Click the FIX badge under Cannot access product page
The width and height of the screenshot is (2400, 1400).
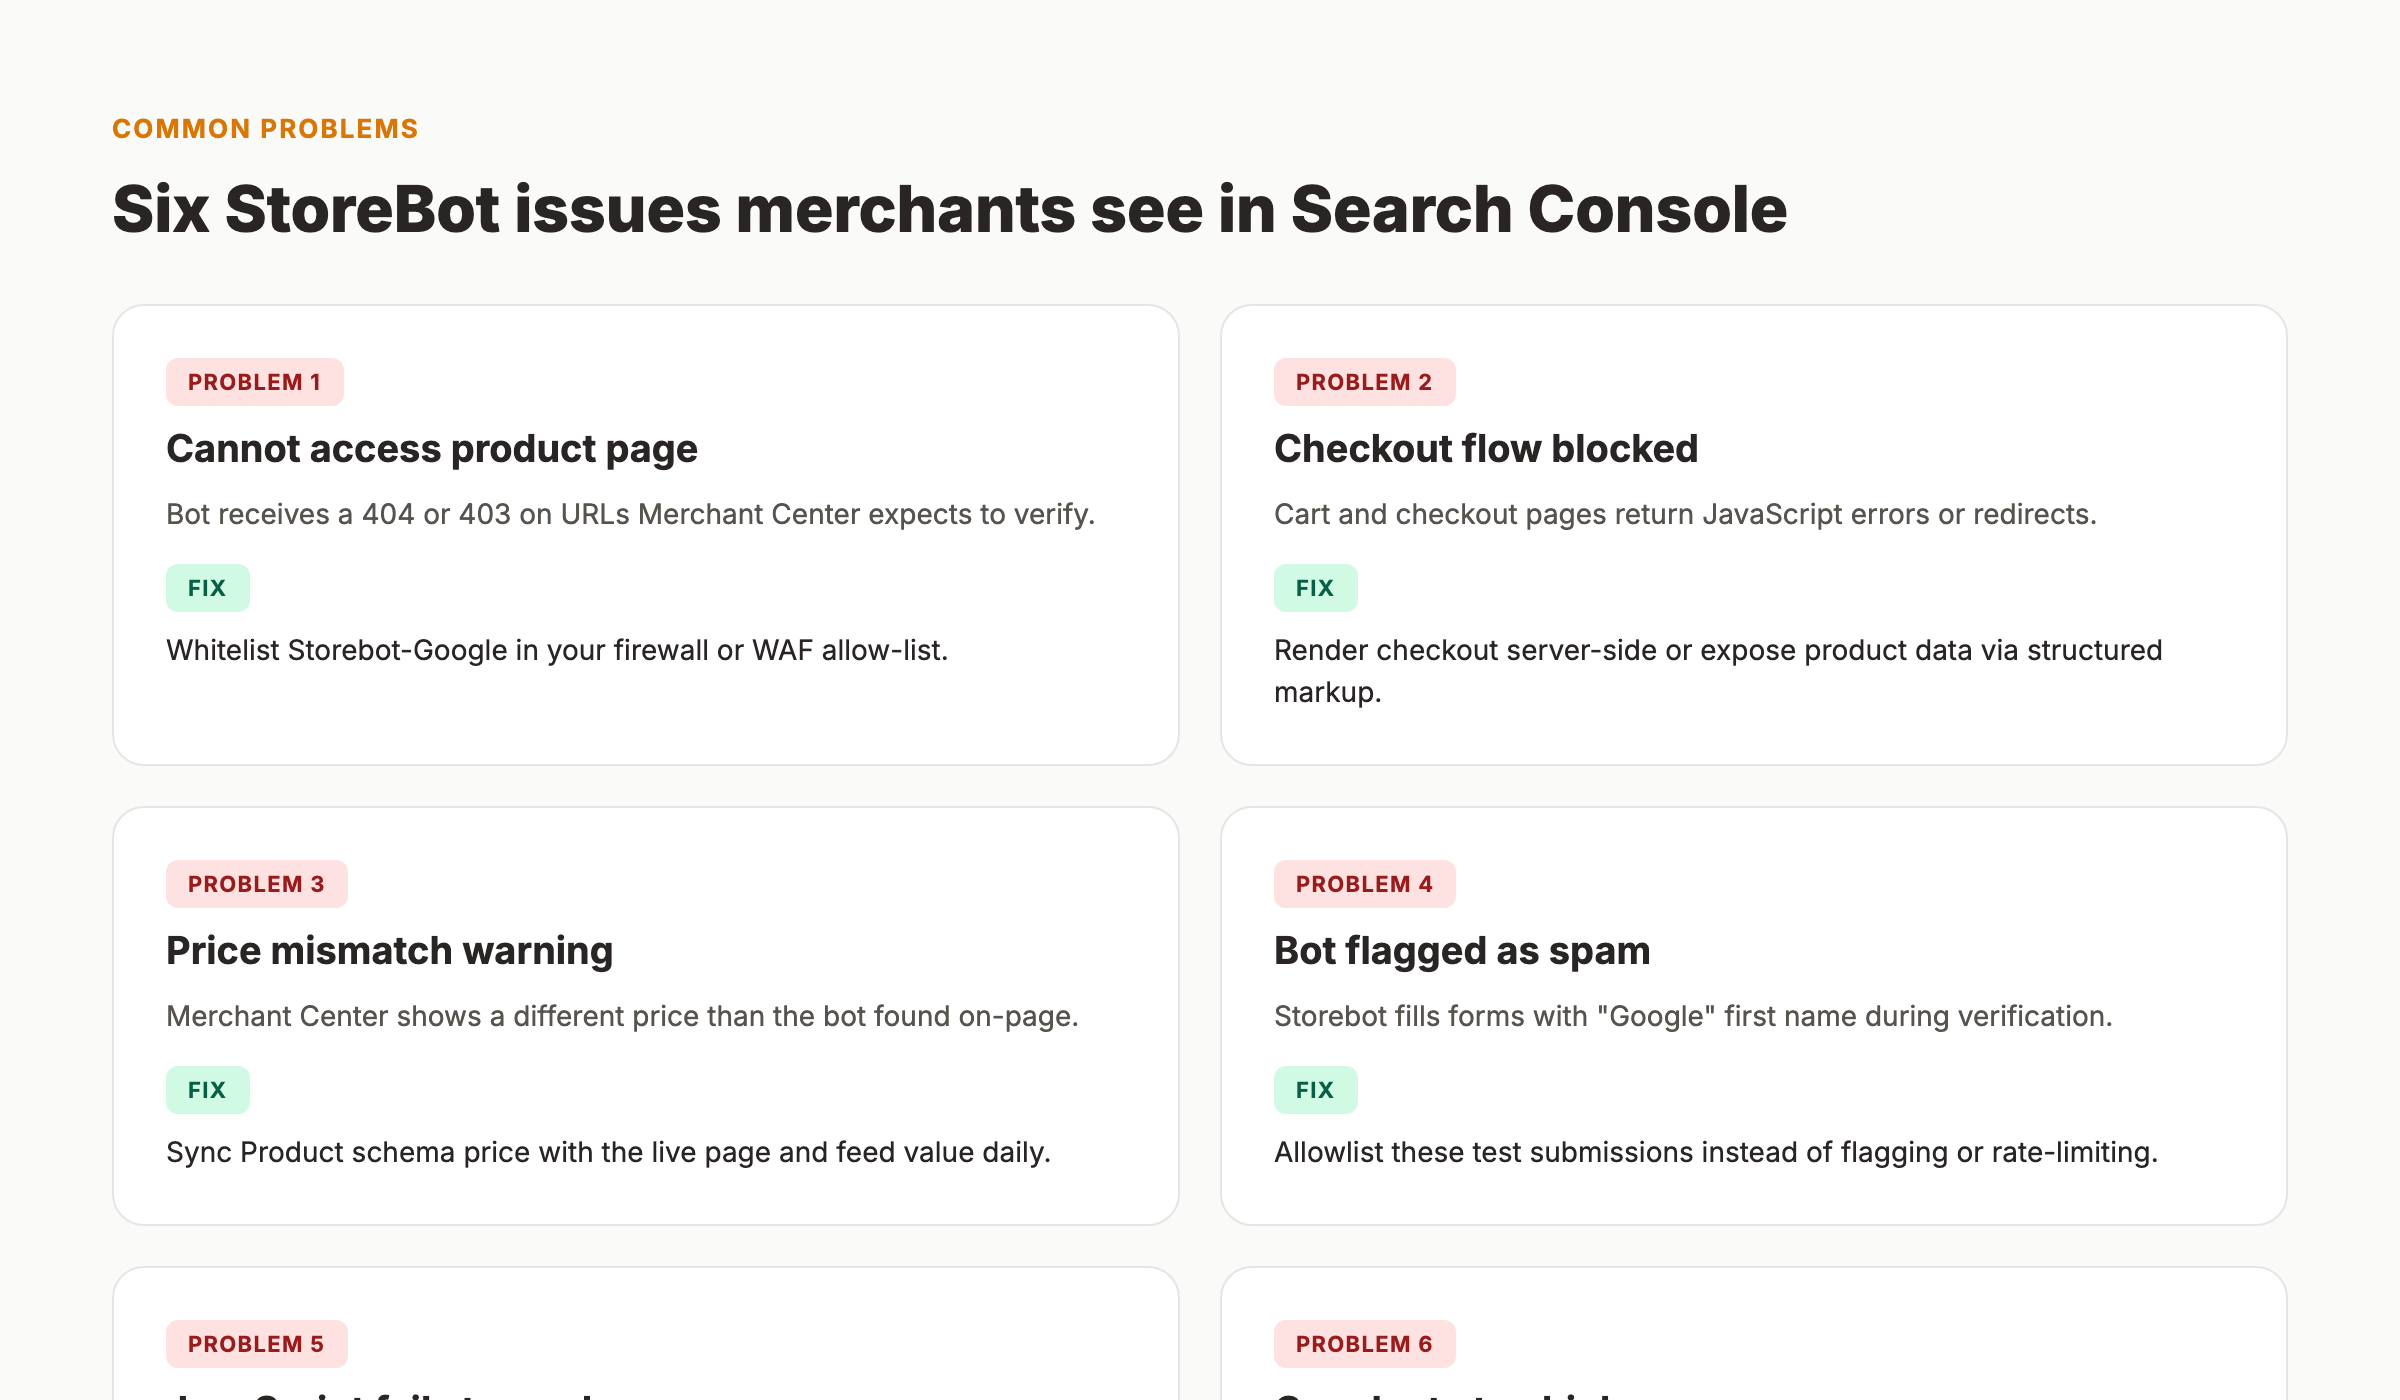tap(208, 588)
